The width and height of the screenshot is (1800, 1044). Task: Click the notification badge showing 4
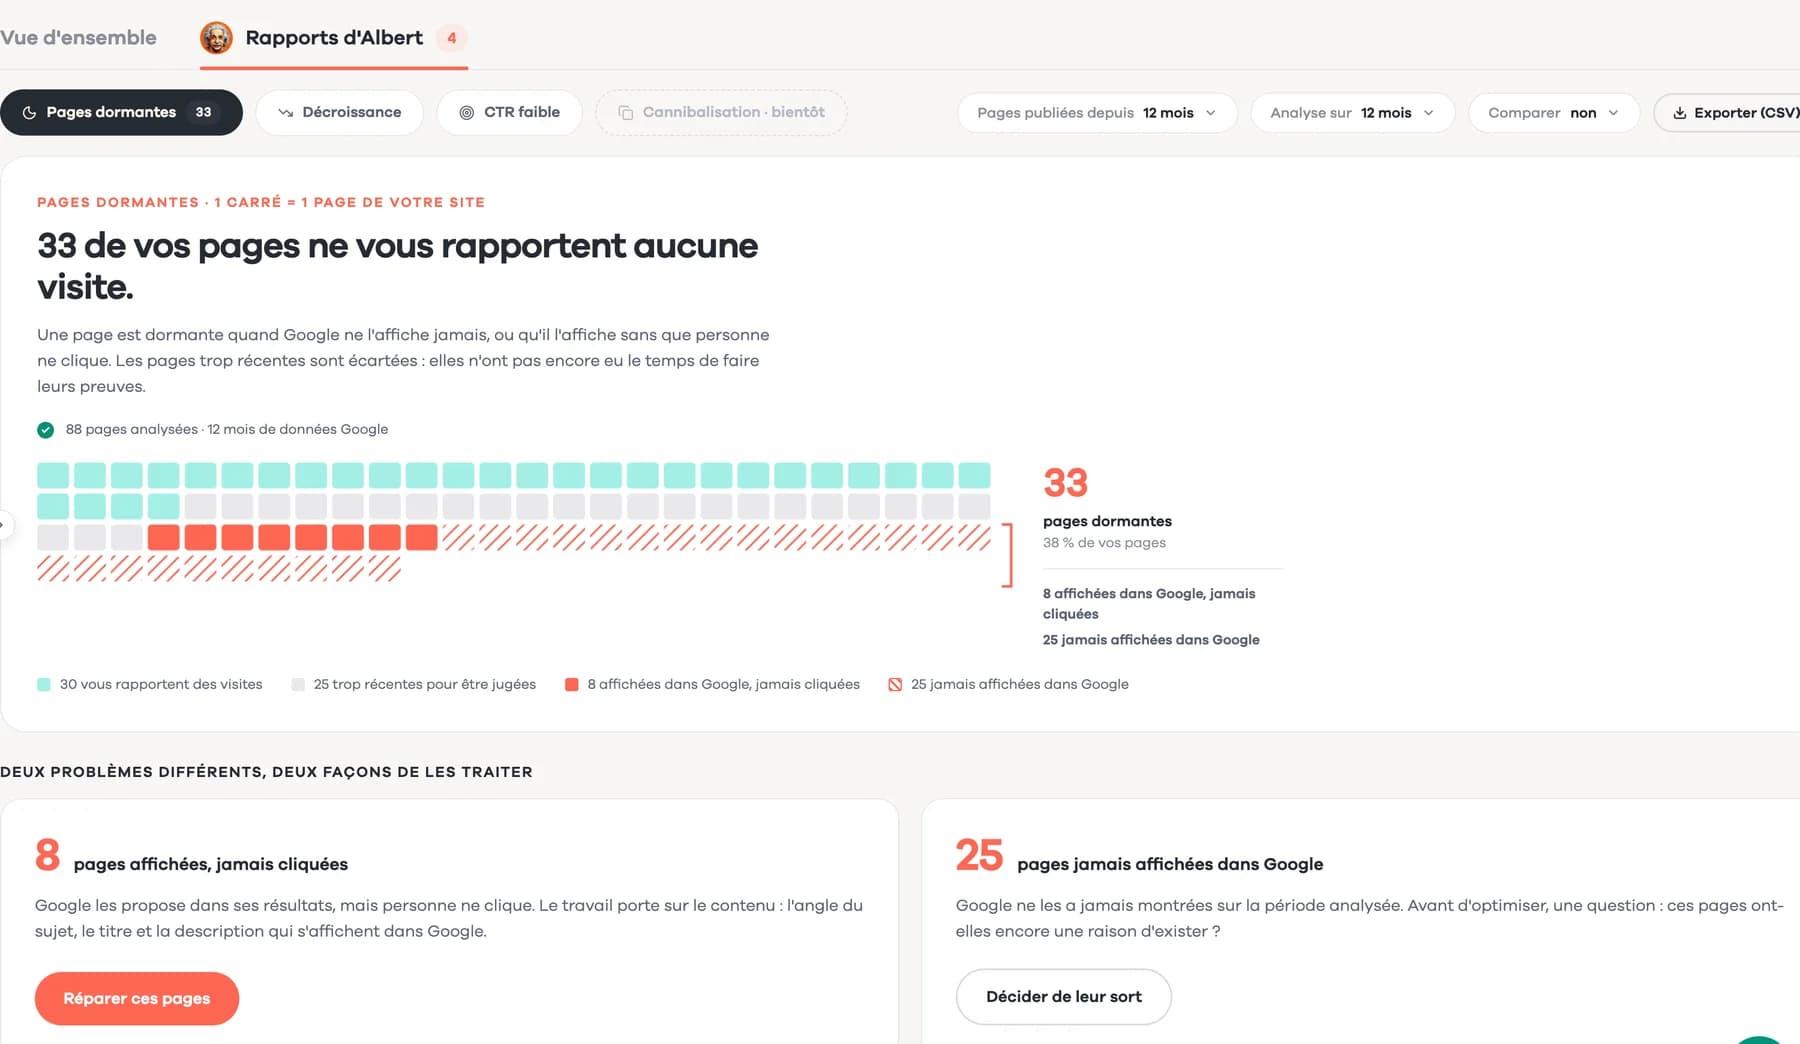(452, 38)
